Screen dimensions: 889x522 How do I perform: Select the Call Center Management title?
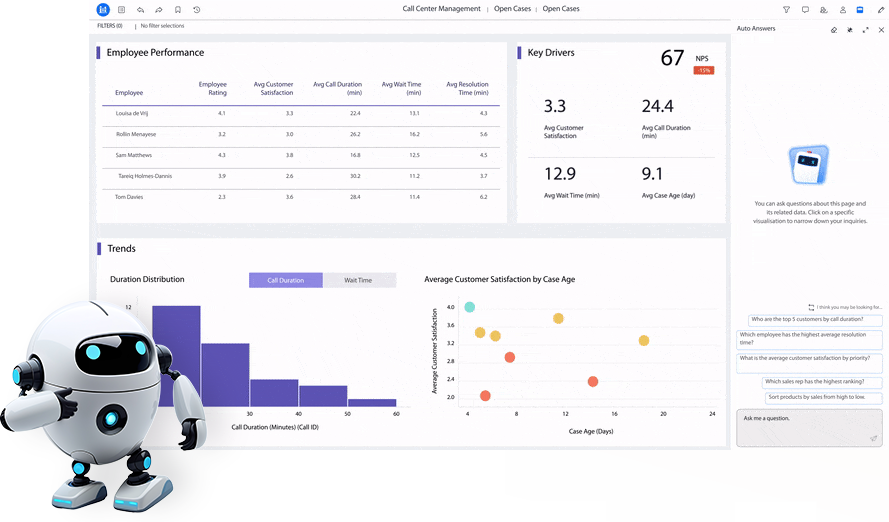tap(441, 9)
